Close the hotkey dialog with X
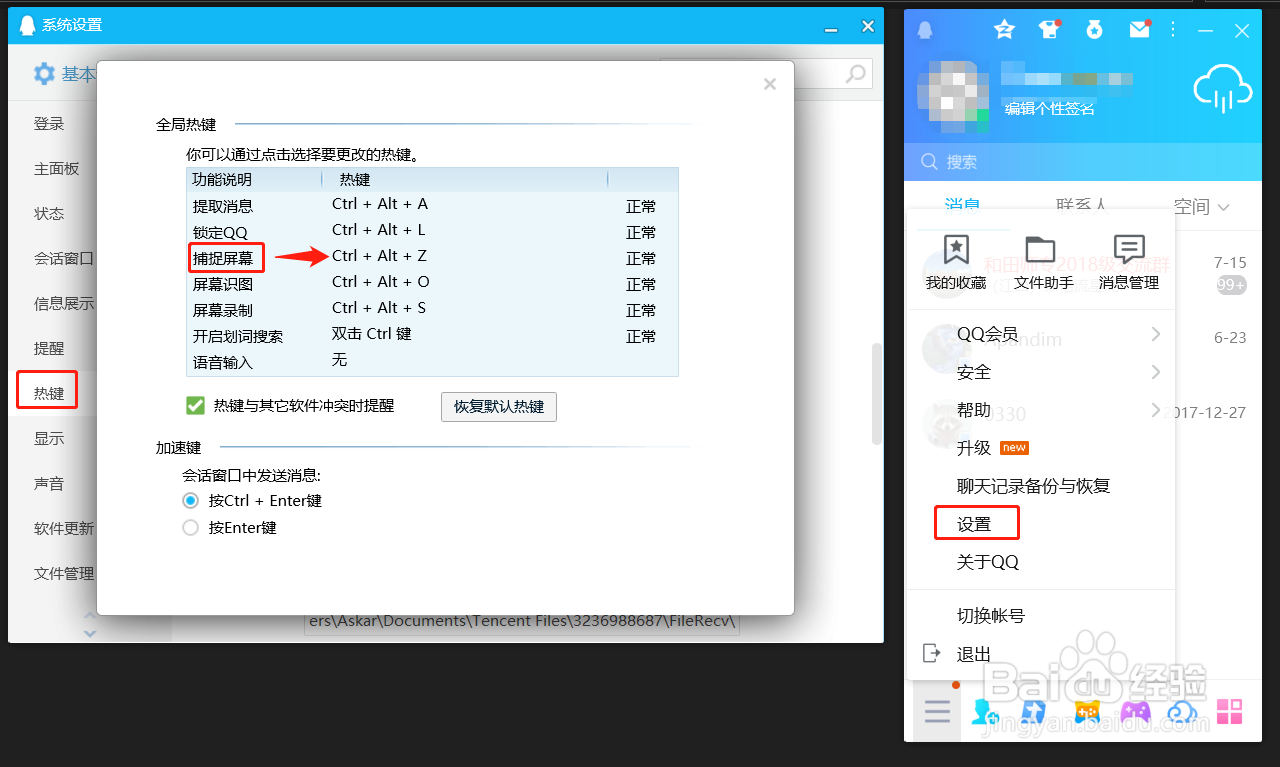Image resolution: width=1280 pixels, height=767 pixels. point(770,85)
